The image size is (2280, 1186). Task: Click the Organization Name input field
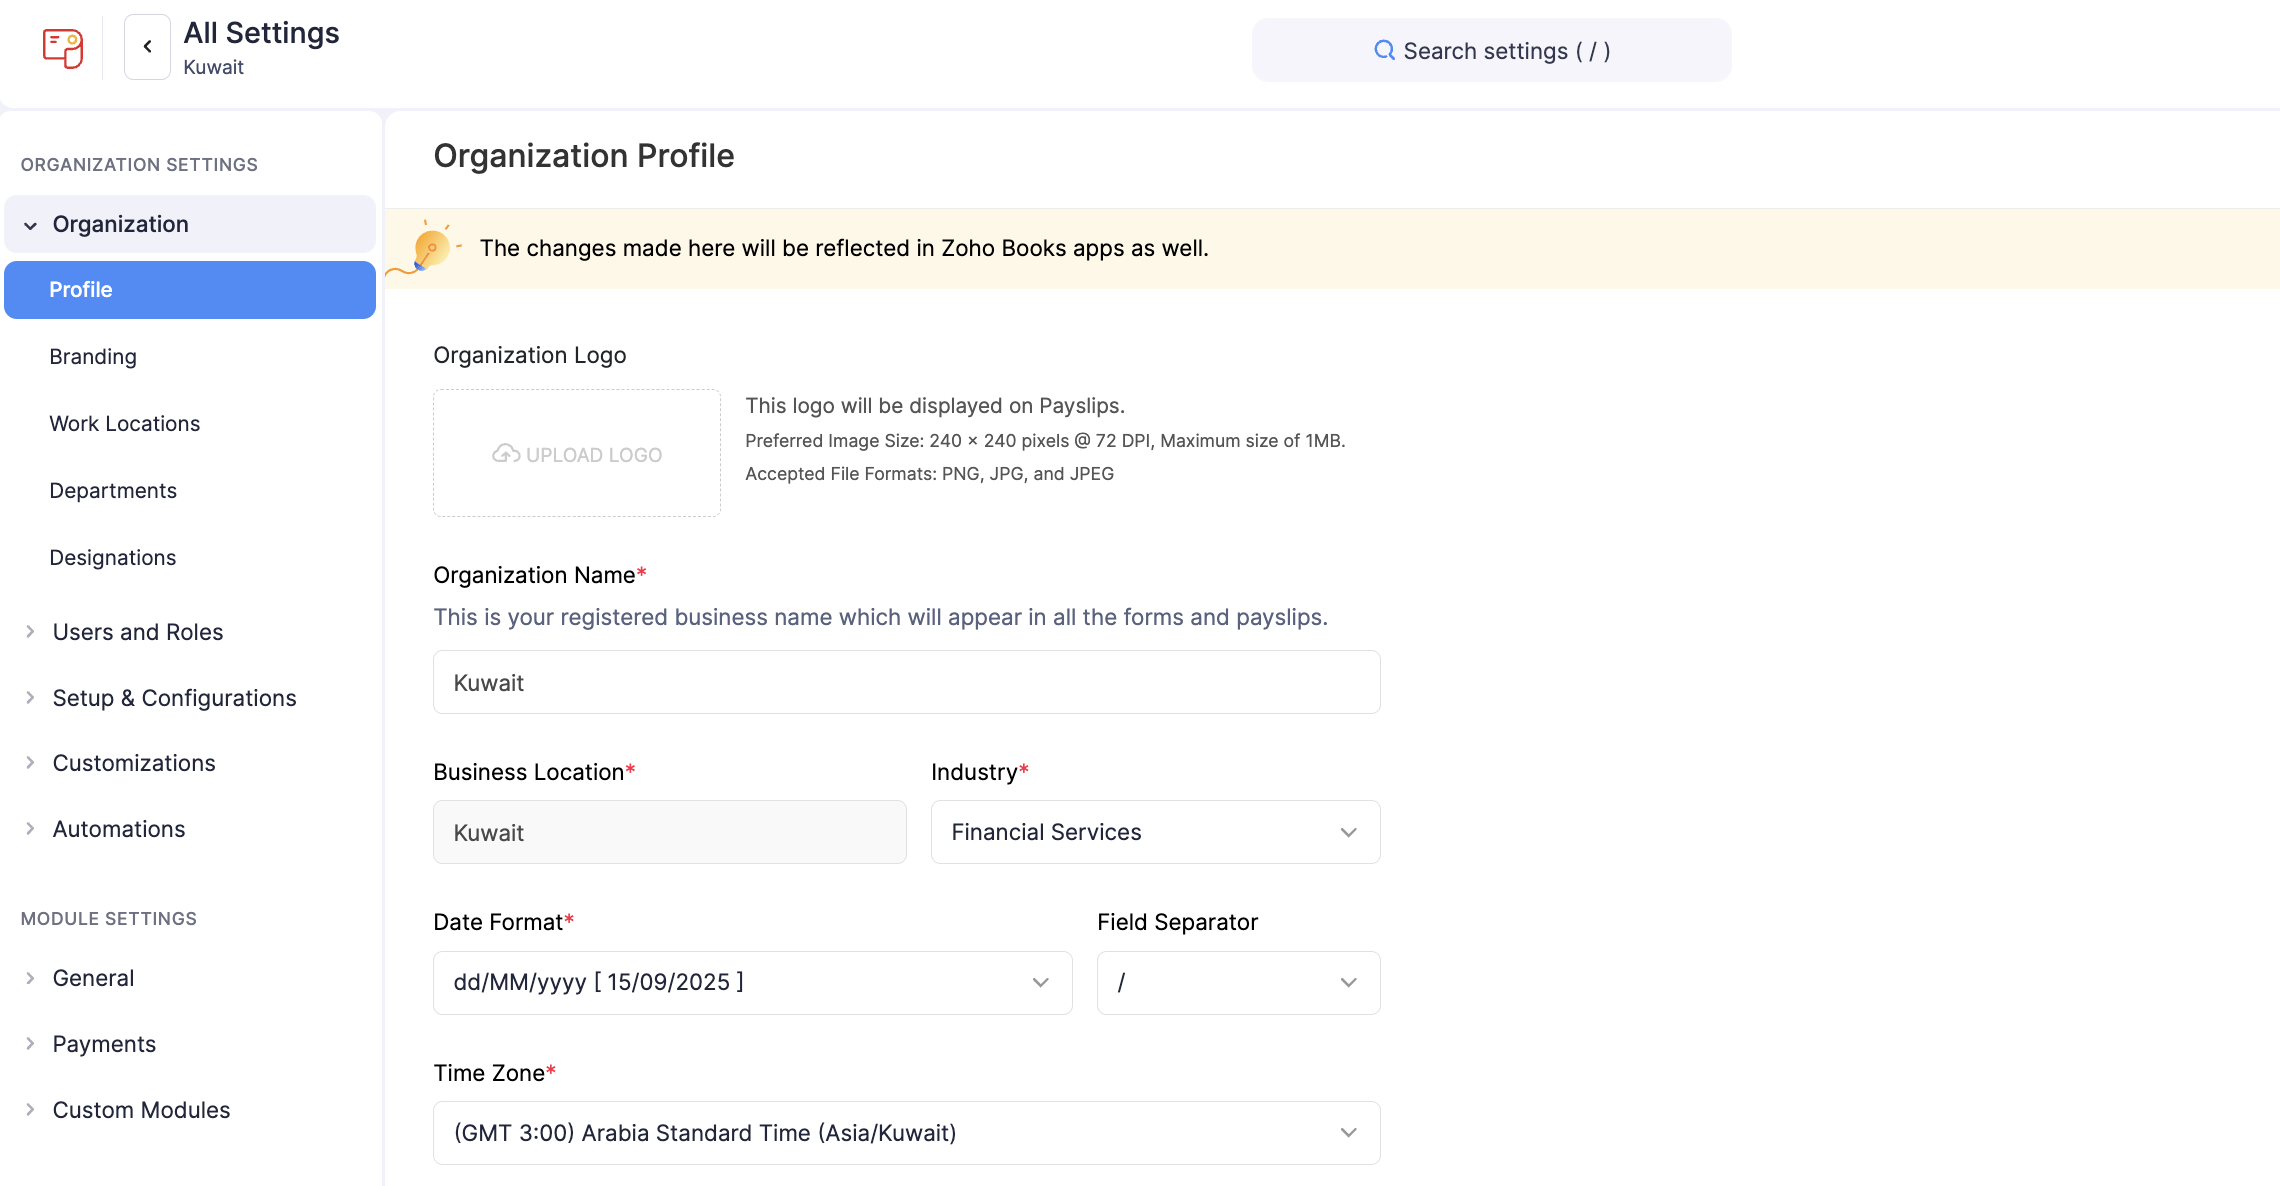point(906,682)
